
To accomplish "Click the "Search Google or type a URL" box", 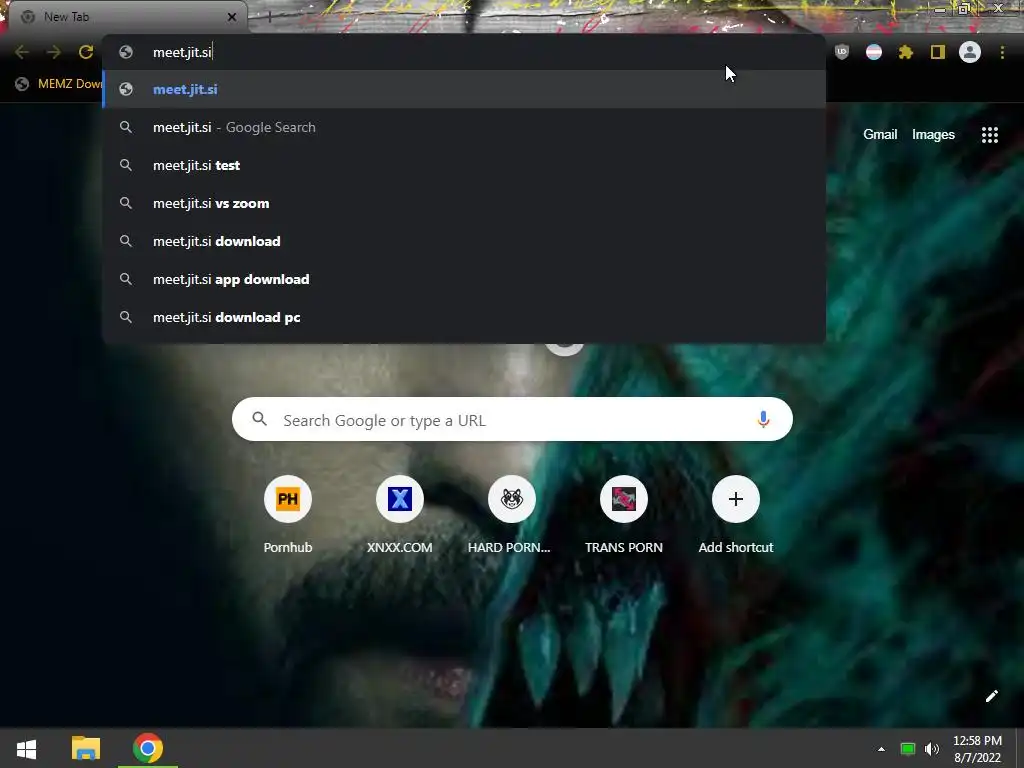I will [512, 419].
